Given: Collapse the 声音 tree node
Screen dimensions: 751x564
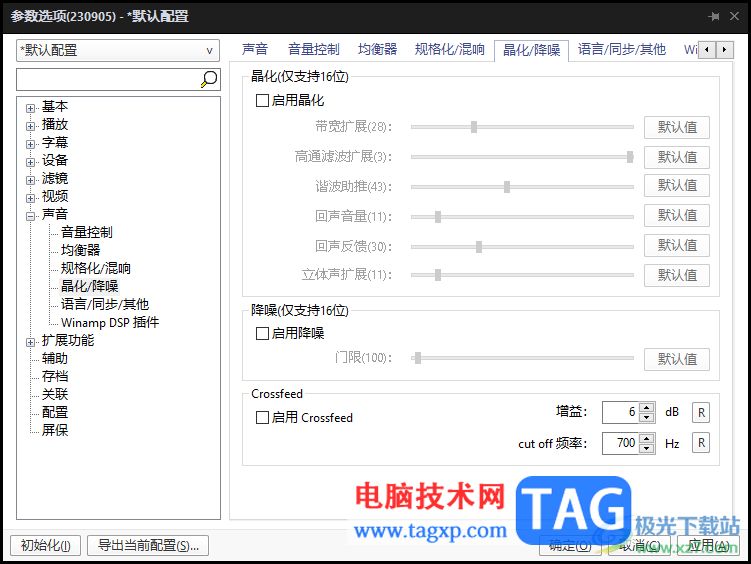Looking at the screenshot, I should pyautogui.click(x=30, y=216).
